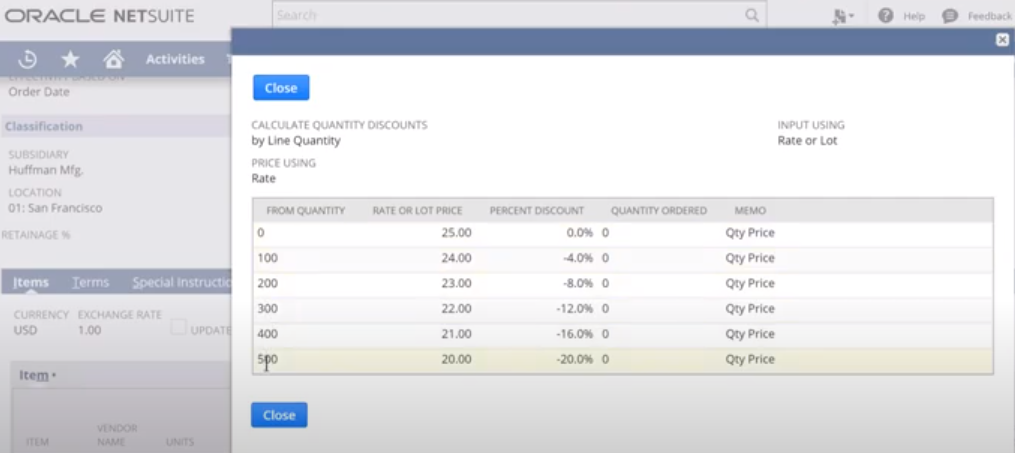Select the From Quantity 500 cell

coord(267,359)
